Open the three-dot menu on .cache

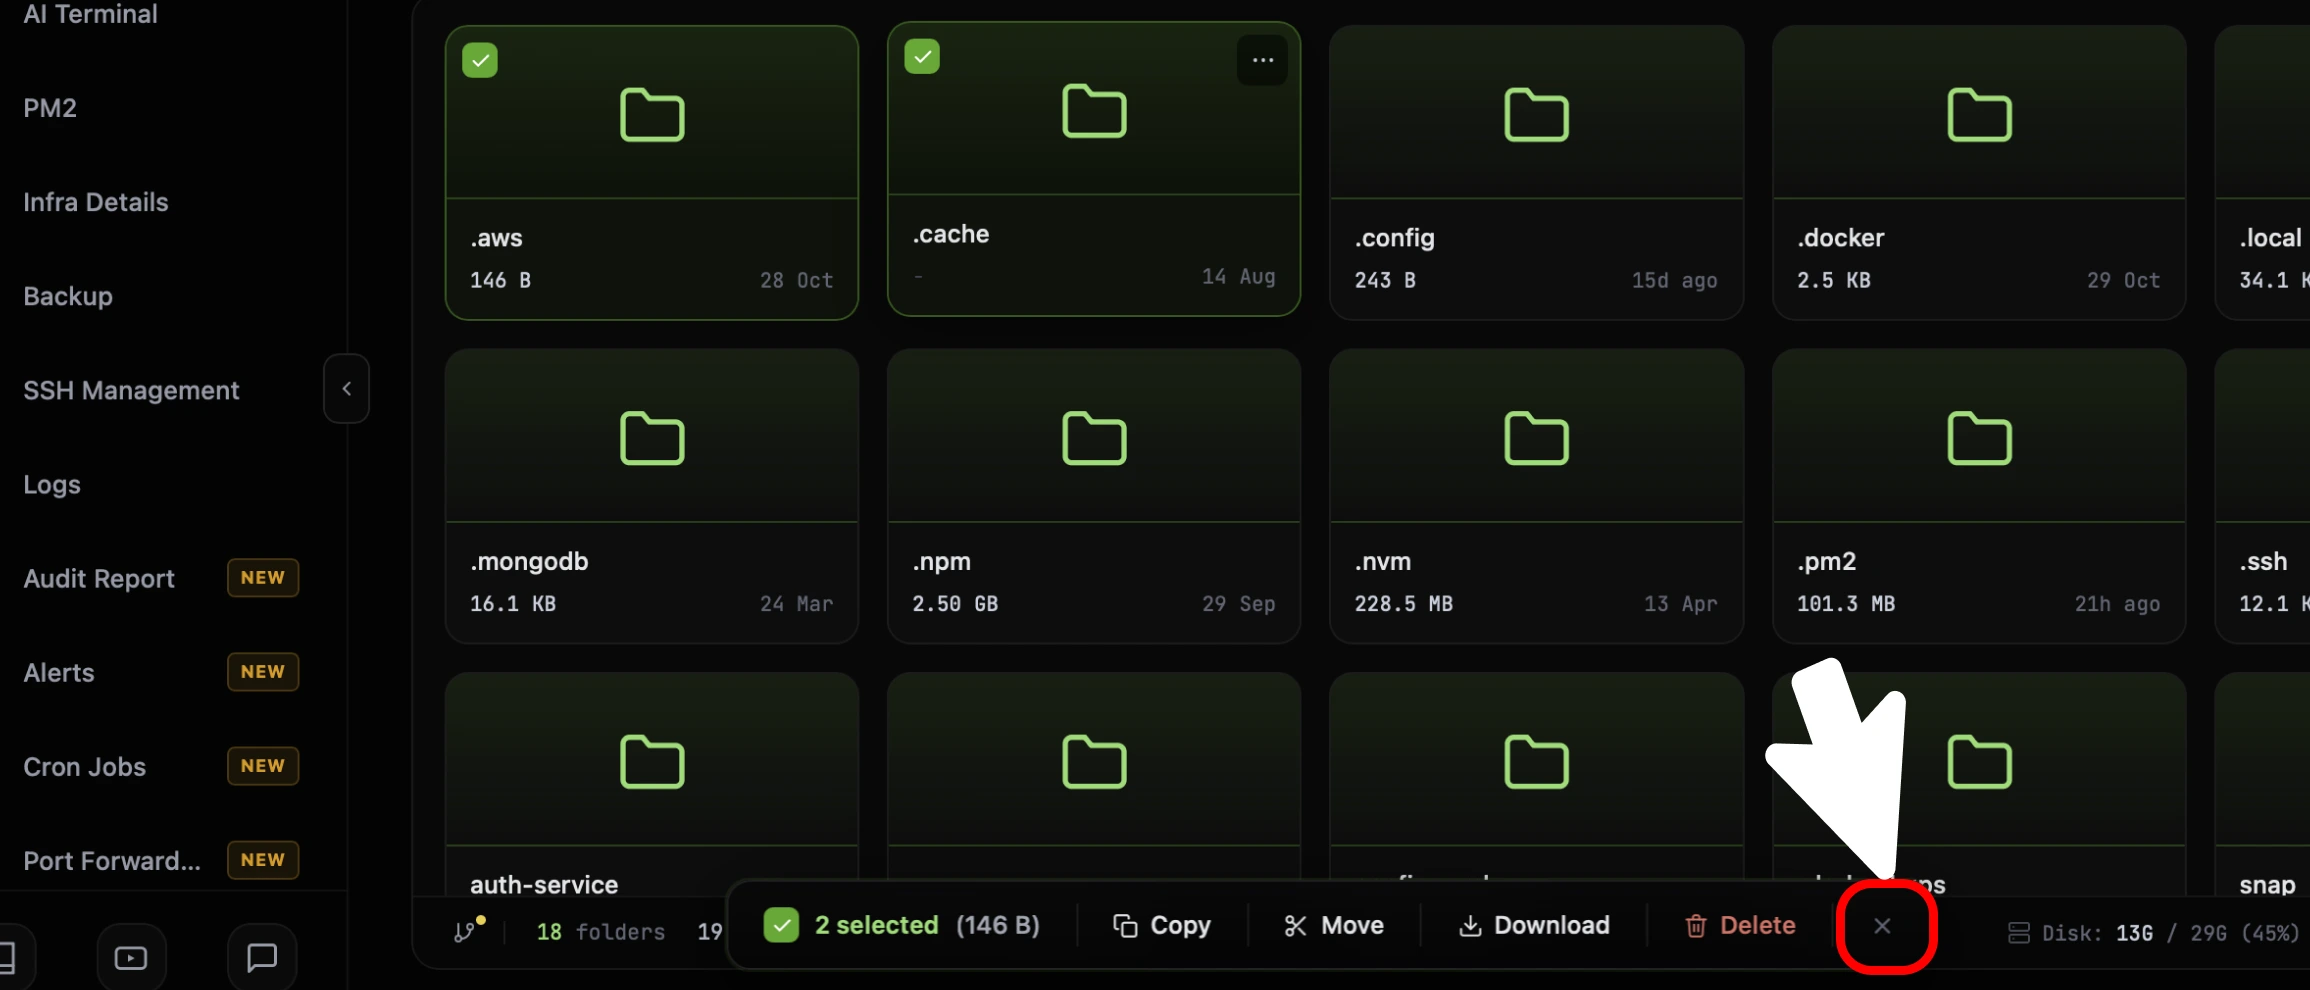(x=1263, y=60)
